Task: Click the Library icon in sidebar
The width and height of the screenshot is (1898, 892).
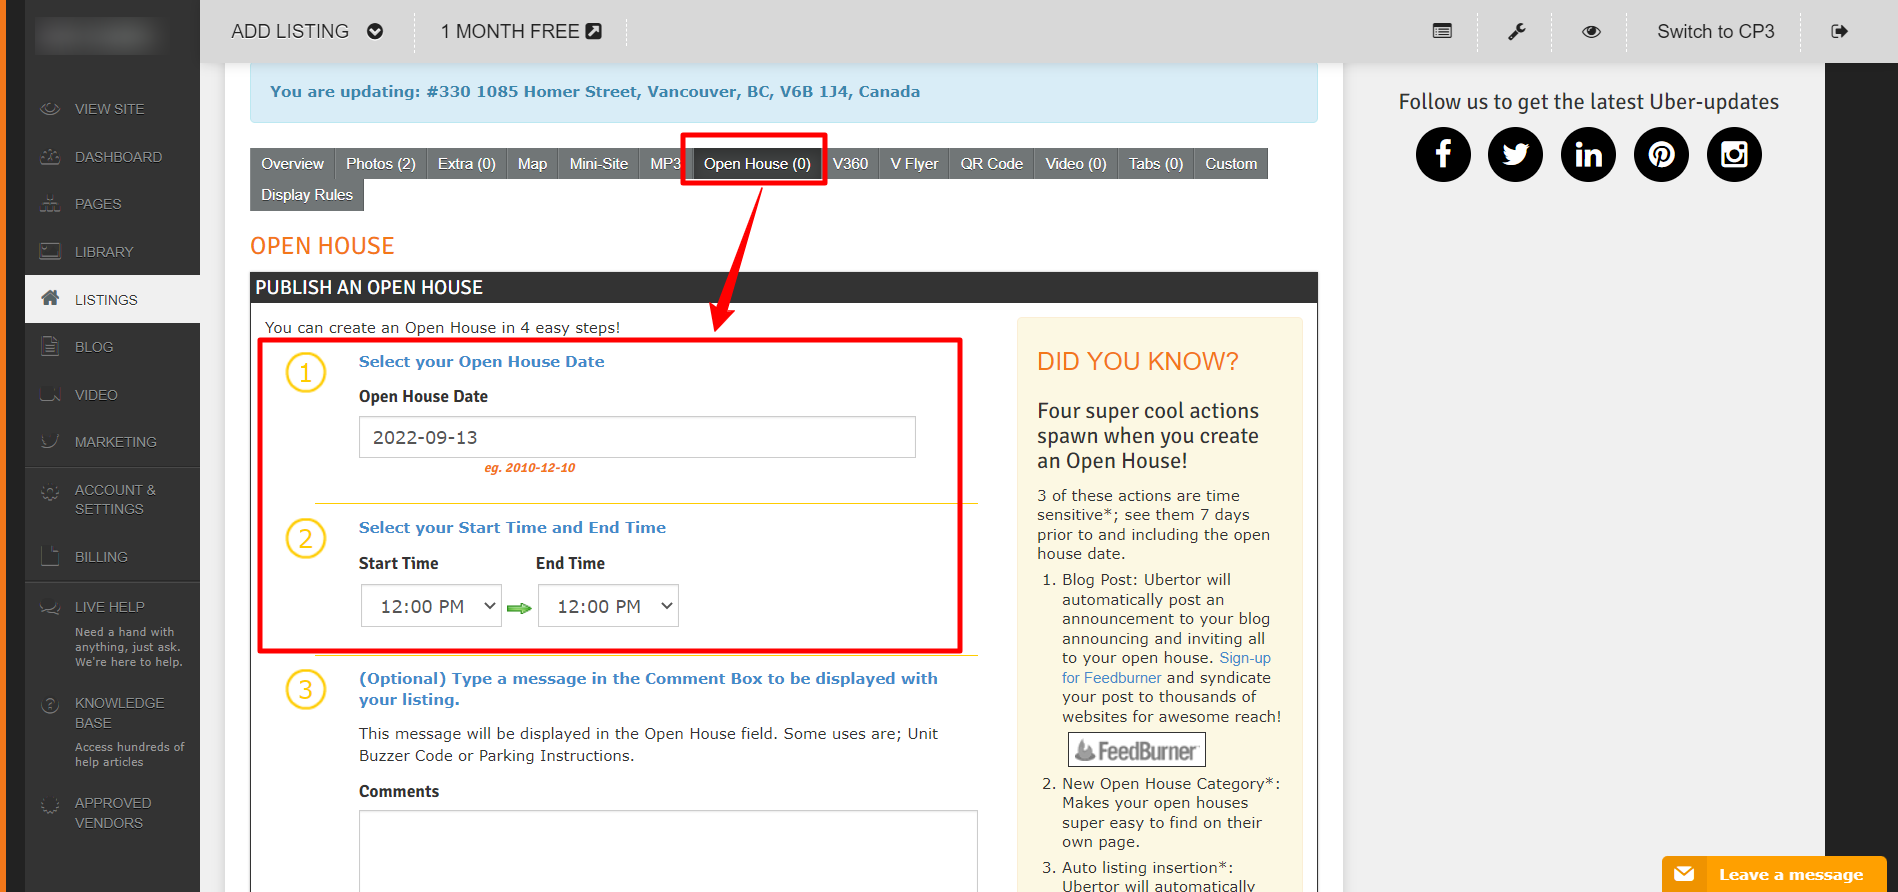Action: [50, 252]
